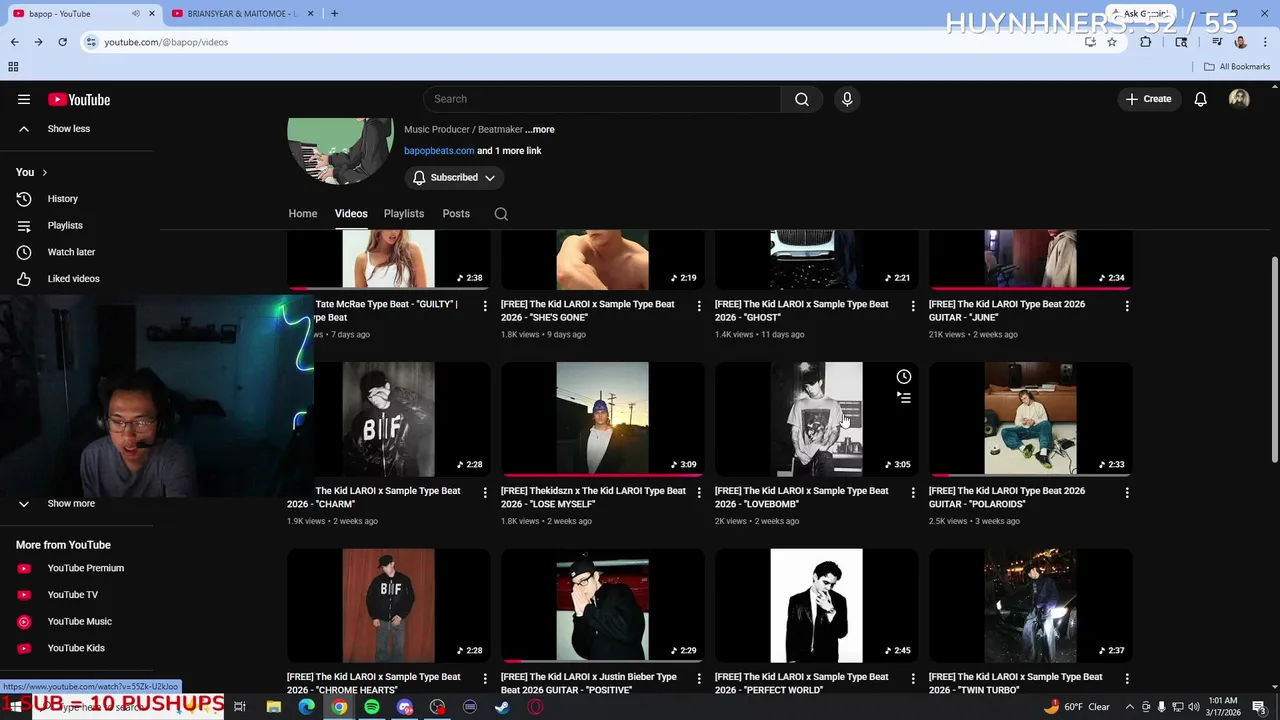Image resolution: width=1280 pixels, height=720 pixels.
Task: Open YouTube Kids from sidebar
Action: [x=76, y=648]
